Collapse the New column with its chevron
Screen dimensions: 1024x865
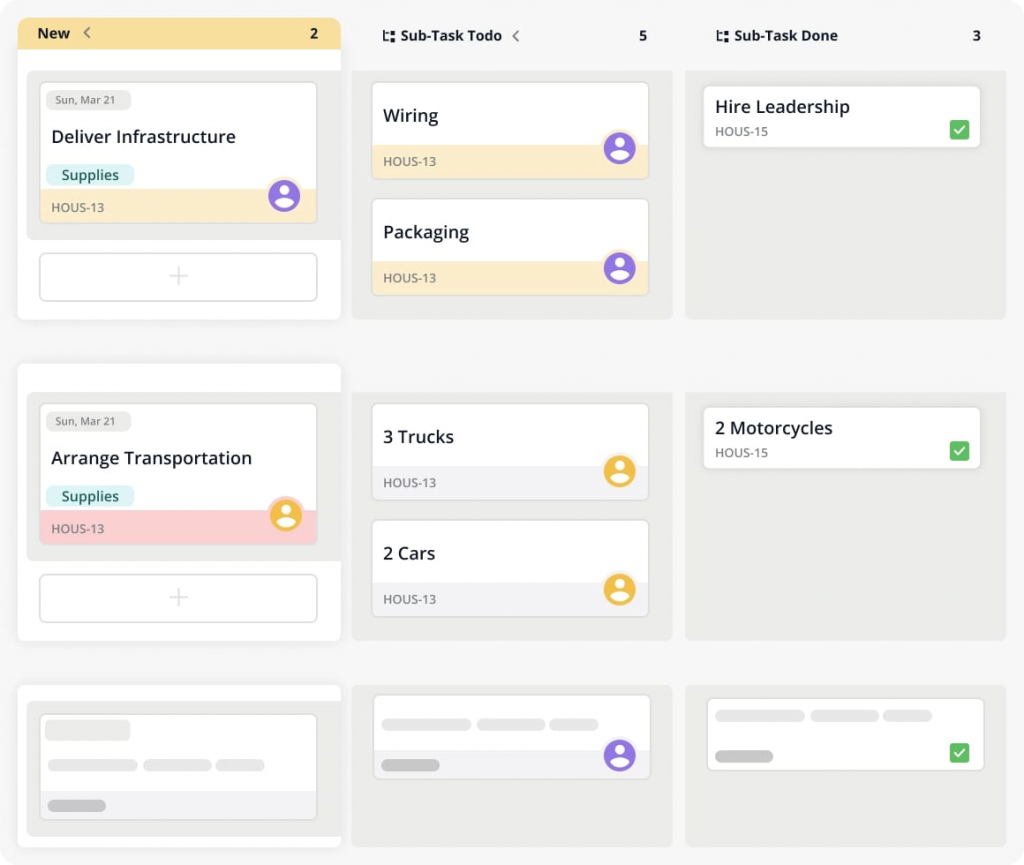(x=87, y=33)
